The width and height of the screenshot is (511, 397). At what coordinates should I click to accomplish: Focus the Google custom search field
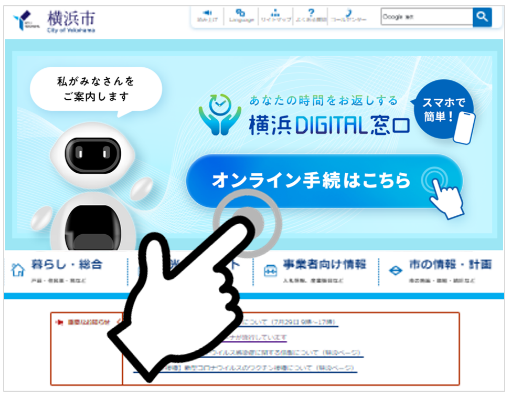[x=427, y=17]
